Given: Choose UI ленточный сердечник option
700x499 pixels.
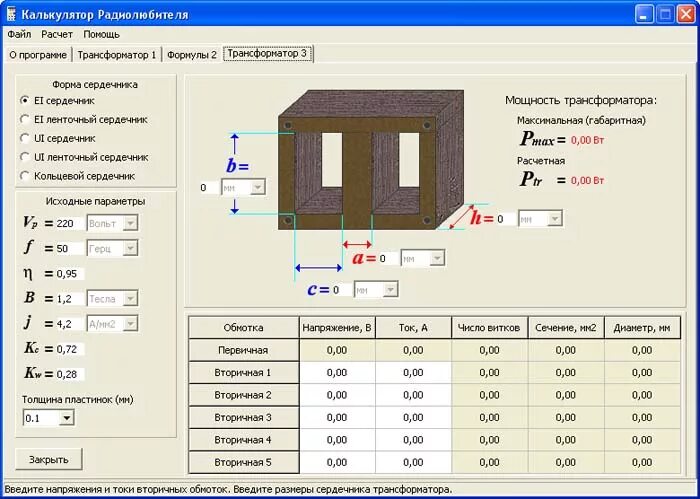Looking at the screenshot, I should coord(84,157).
